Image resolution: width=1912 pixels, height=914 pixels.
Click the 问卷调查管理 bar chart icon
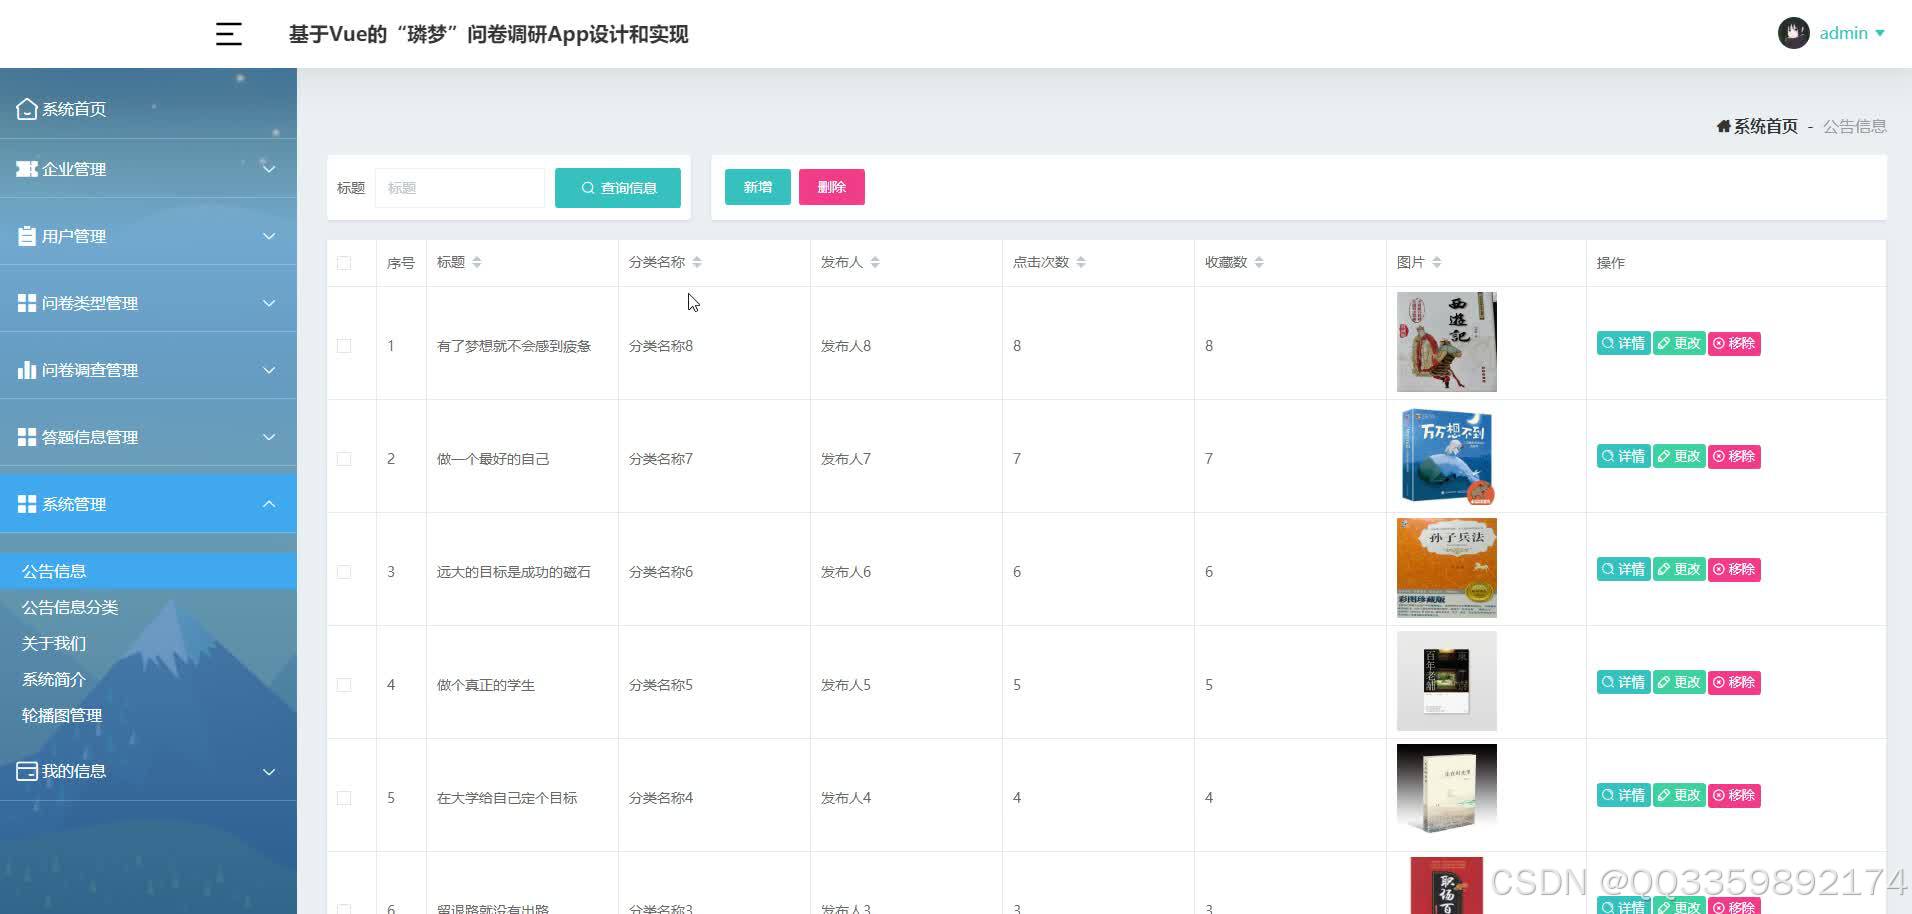(27, 370)
